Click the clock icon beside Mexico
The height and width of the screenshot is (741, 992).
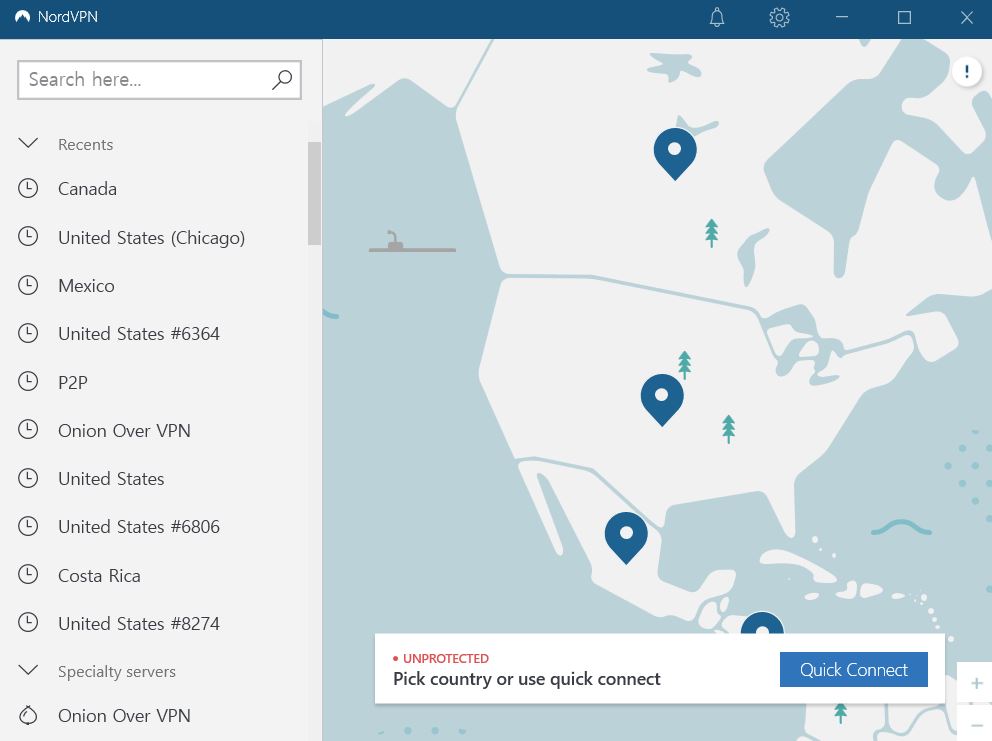point(28,285)
